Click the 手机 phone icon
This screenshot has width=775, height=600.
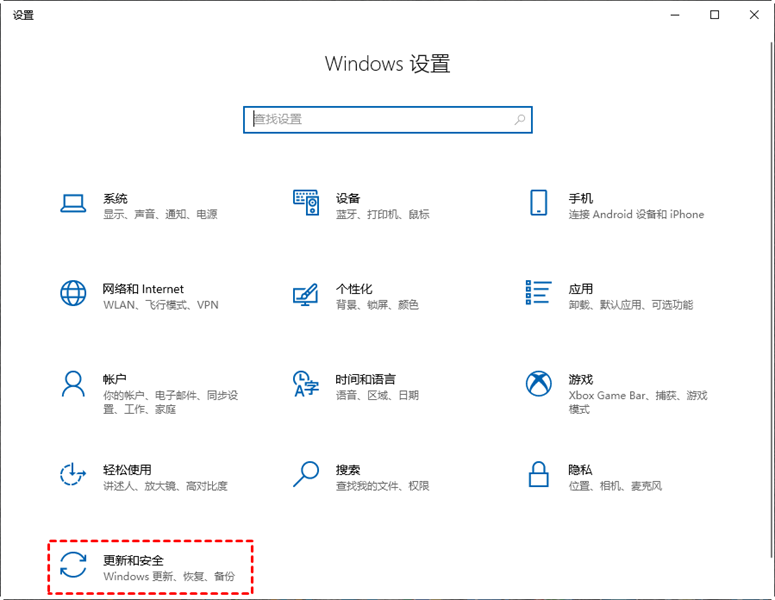tap(538, 204)
